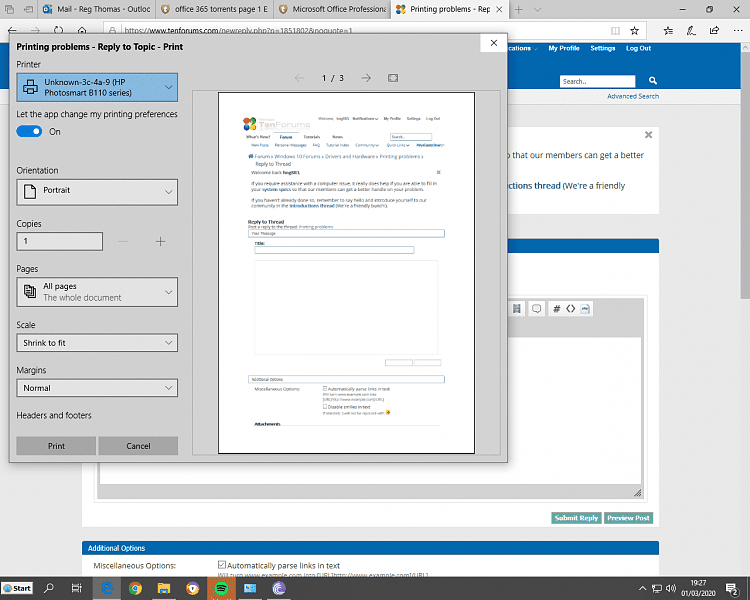
Task: Click Submit Reply button
Action: coord(576,518)
